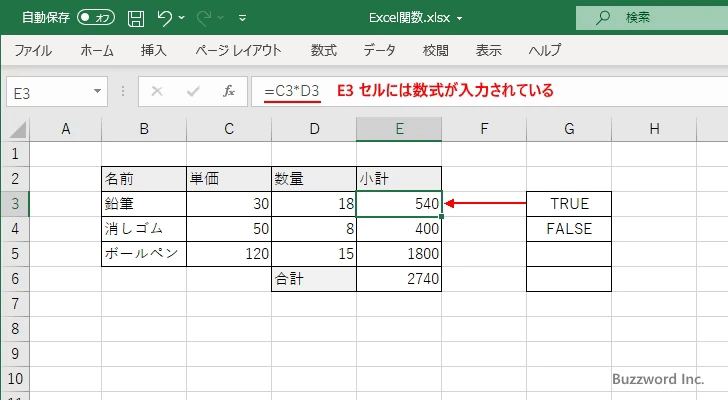Select column D header
Screen dimensions: 728x400
tap(314, 129)
